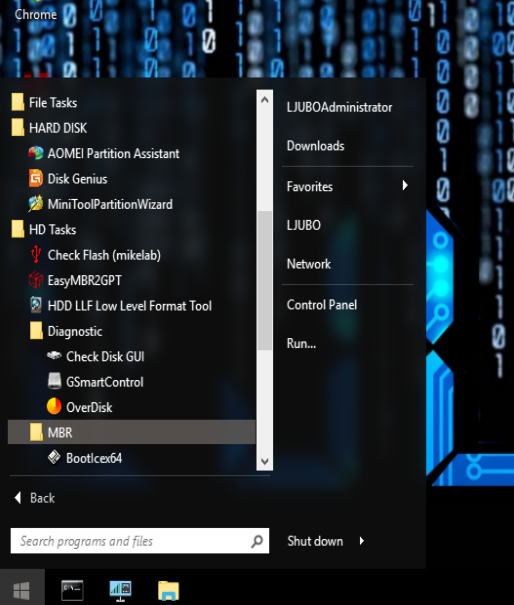This screenshot has width=514, height=605.
Task: Focus the Search programs and files box
Action: pyautogui.click(x=140, y=541)
